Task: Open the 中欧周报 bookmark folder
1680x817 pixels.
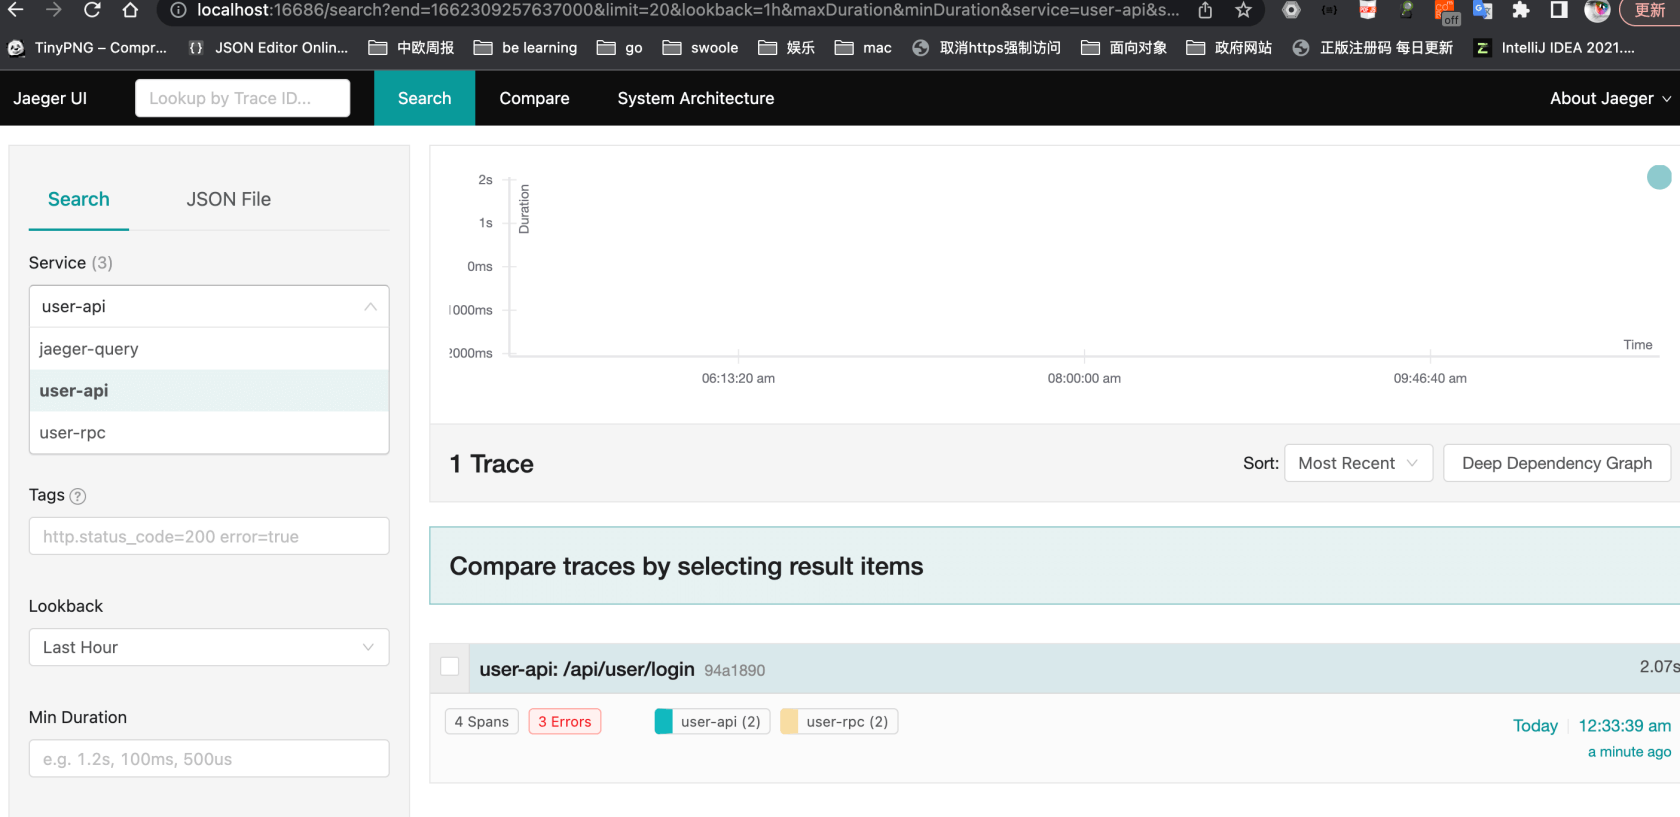Action: click(x=411, y=47)
